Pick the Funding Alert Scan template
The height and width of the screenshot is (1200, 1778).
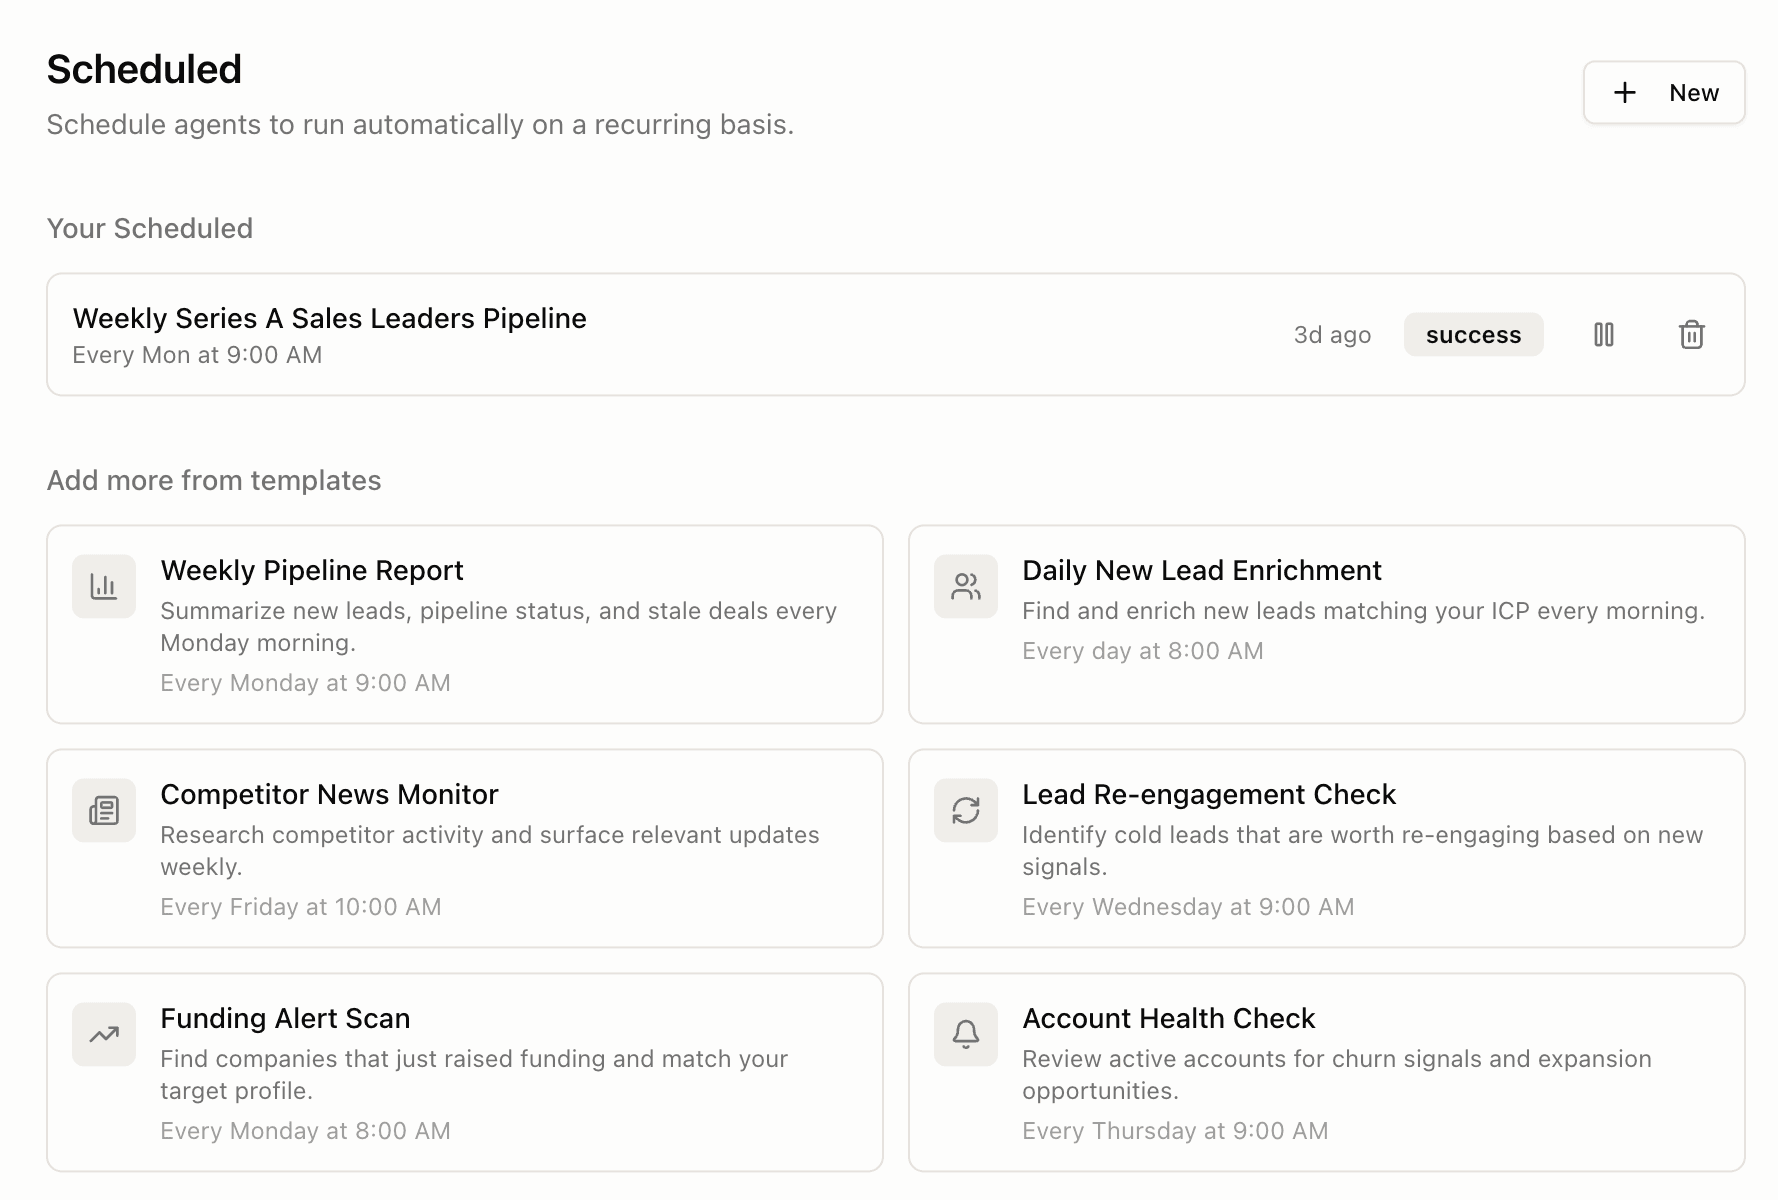pyautogui.click(x=465, y=1072)
